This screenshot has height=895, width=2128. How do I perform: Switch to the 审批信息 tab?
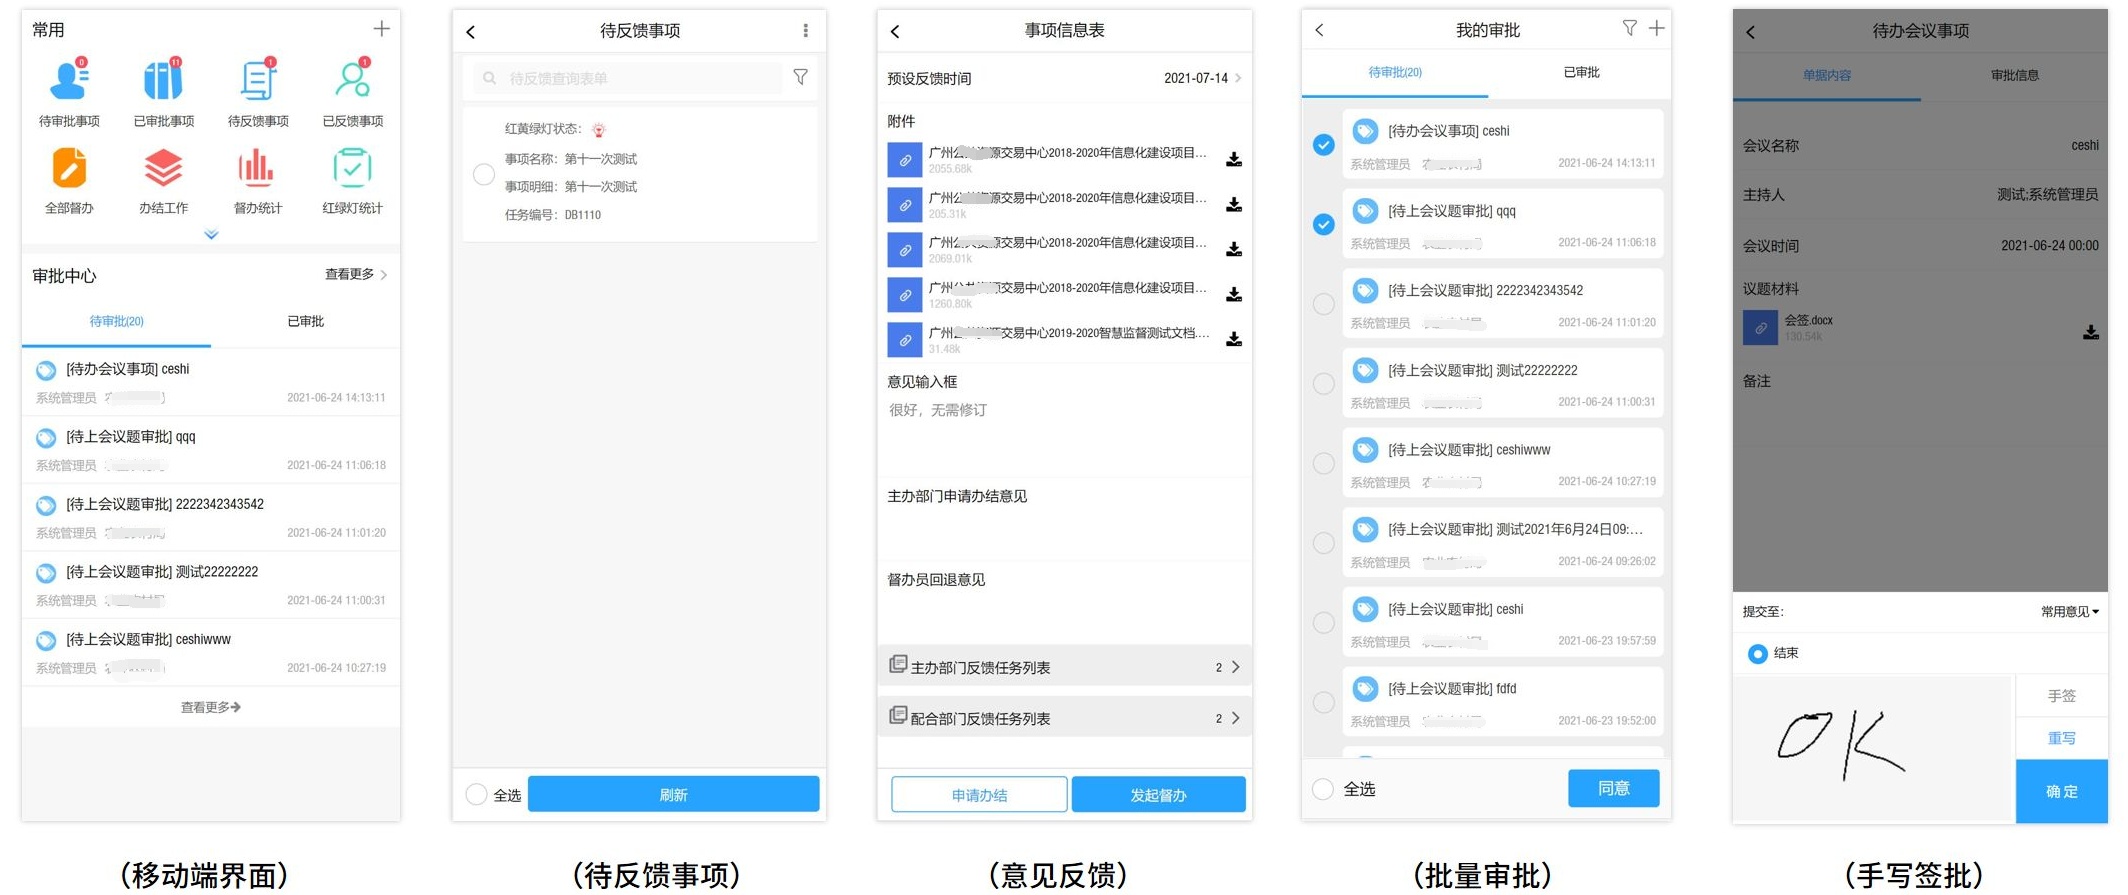click(x=2014, y=75)
